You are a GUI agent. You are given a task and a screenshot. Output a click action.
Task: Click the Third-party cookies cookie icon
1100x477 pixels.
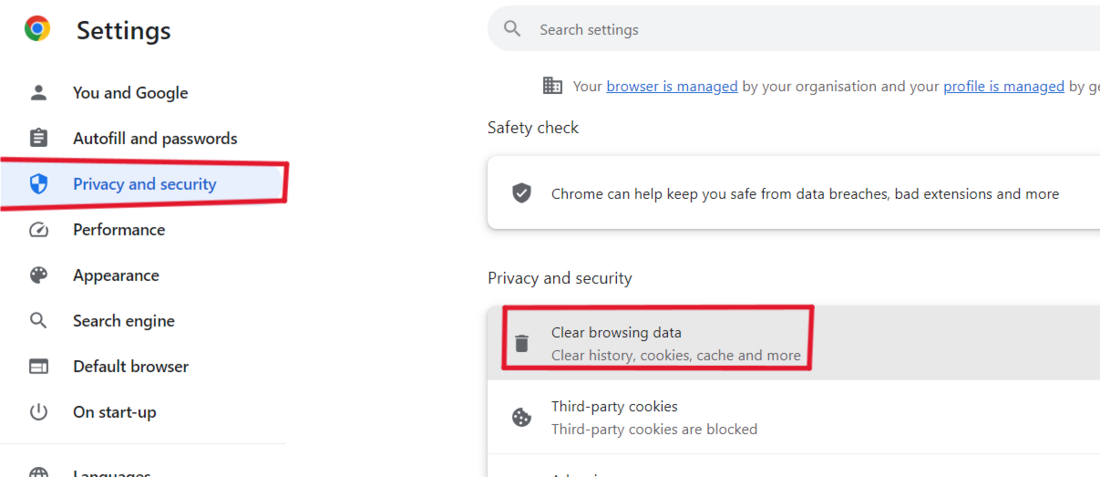pos(522,418)
